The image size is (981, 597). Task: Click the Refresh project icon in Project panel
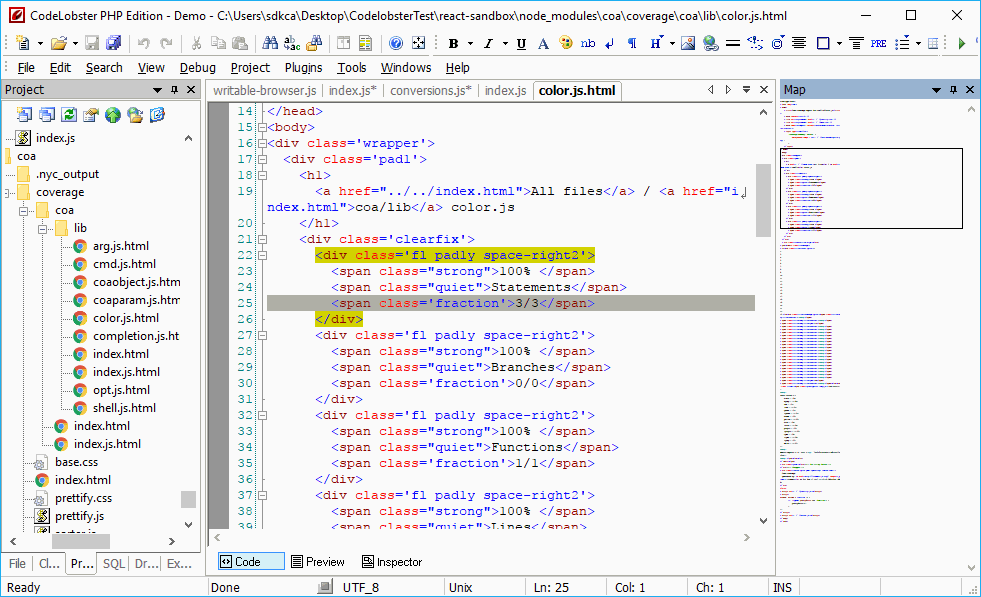pyautogui.click(x=68, y=114)
